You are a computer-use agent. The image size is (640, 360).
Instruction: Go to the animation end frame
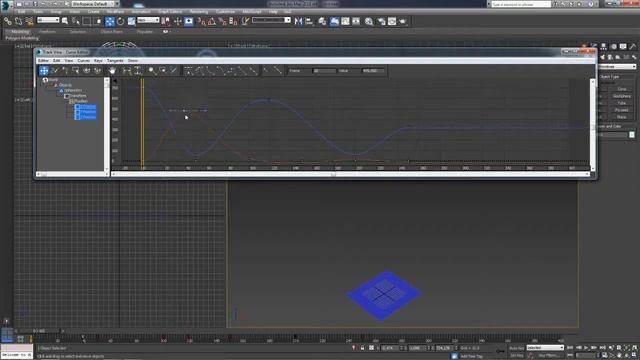pyautogui.click(x=603, y=348)
